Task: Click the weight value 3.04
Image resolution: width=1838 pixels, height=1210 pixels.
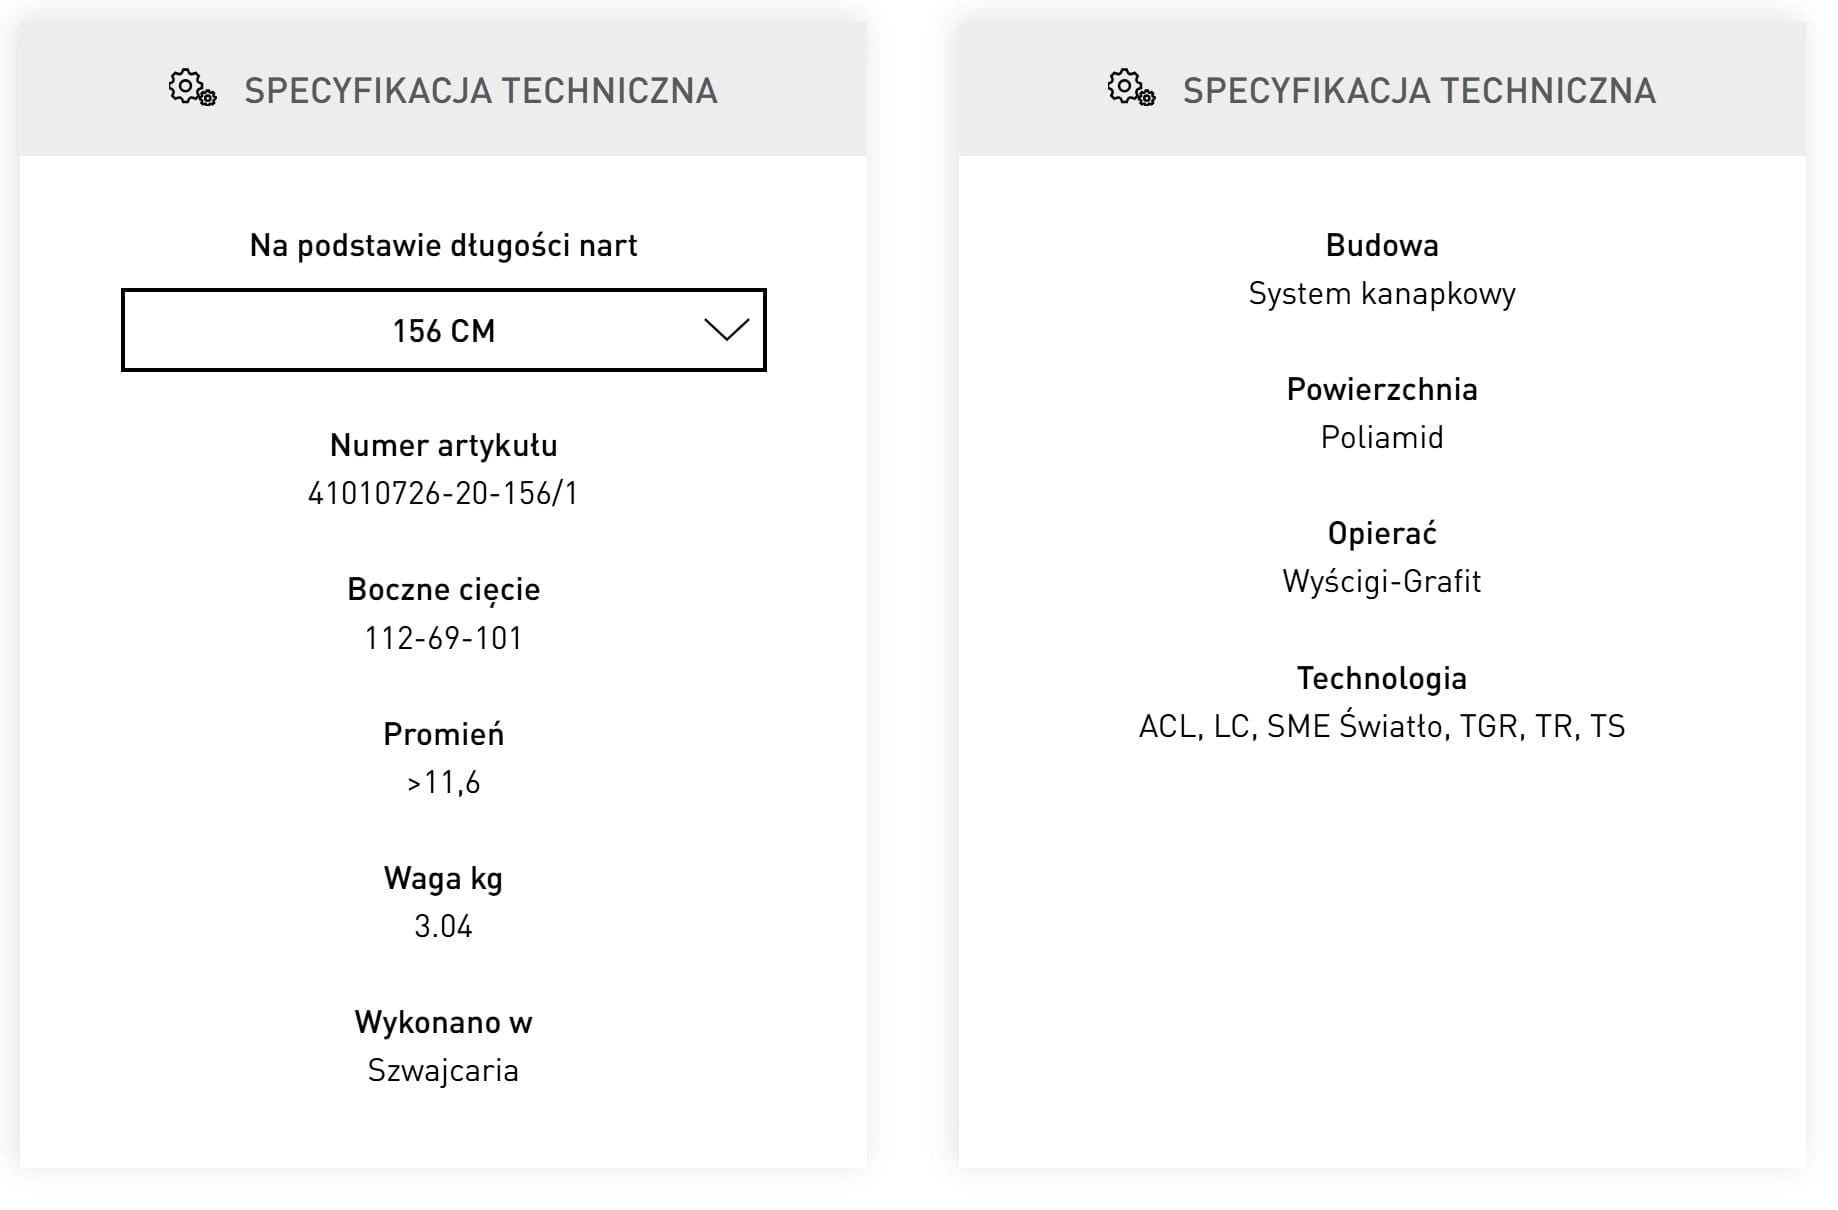Action: tap(443, 926)
